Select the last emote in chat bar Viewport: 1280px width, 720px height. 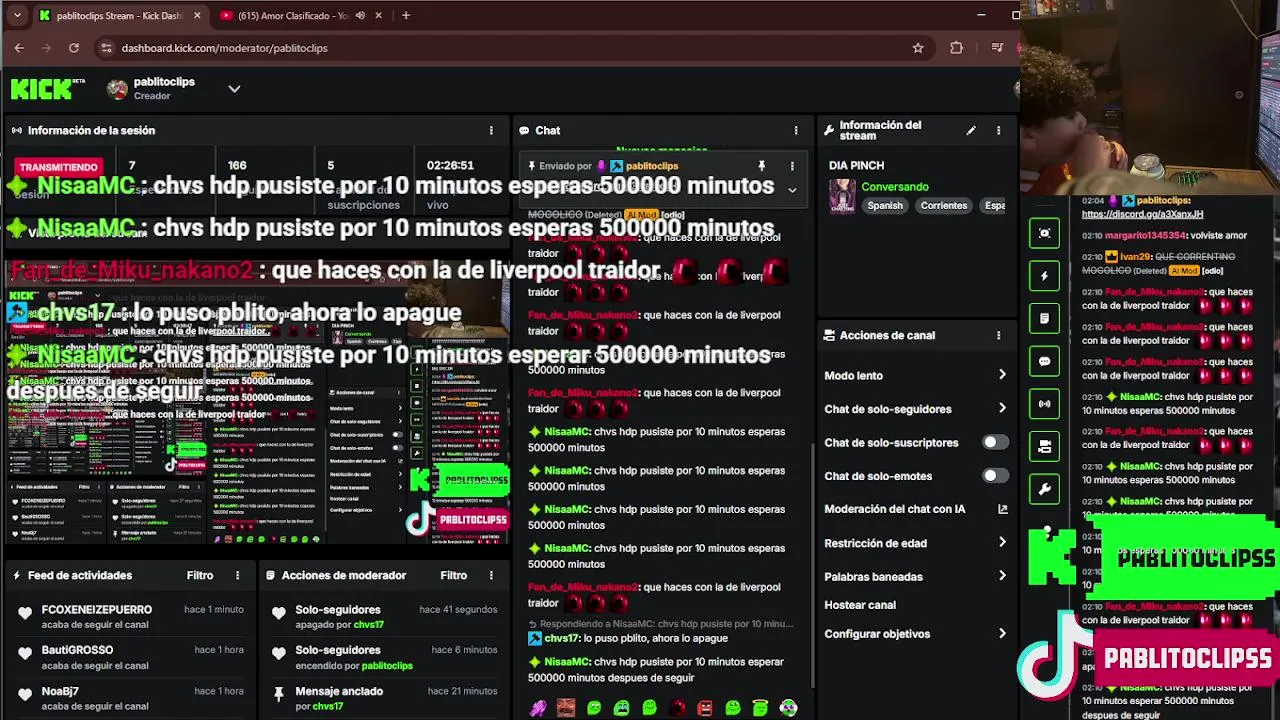788,708
